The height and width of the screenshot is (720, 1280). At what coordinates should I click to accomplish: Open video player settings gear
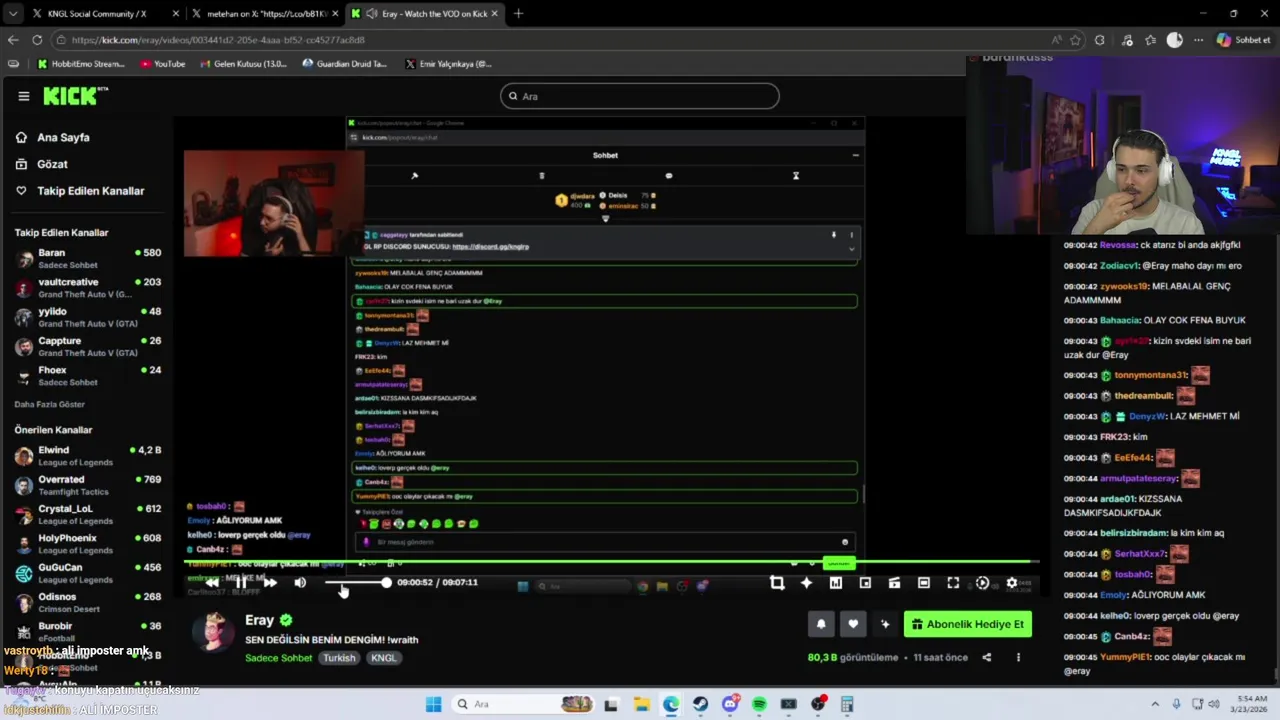pos(1012,583)
